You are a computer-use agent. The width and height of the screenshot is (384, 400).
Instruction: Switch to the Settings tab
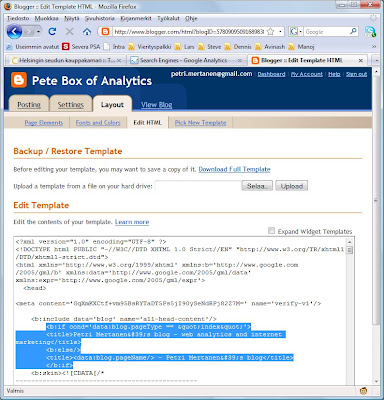pos(71,105)
